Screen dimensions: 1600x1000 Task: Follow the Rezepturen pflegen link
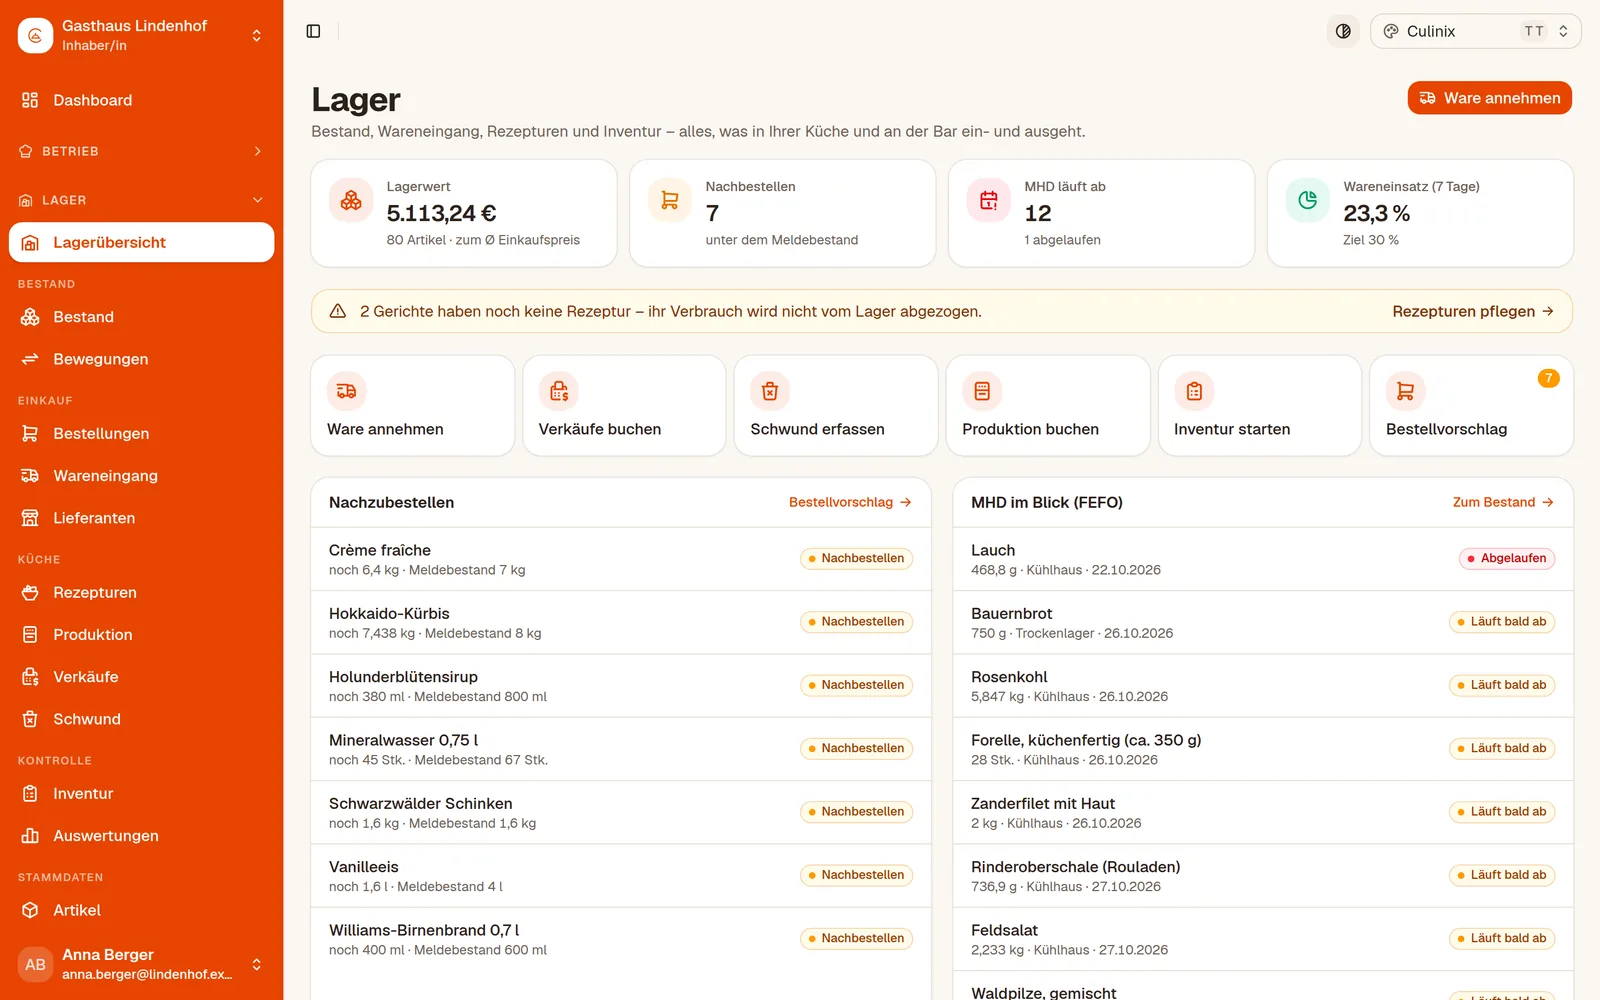pyautogui.click(x=1473, y=311)
